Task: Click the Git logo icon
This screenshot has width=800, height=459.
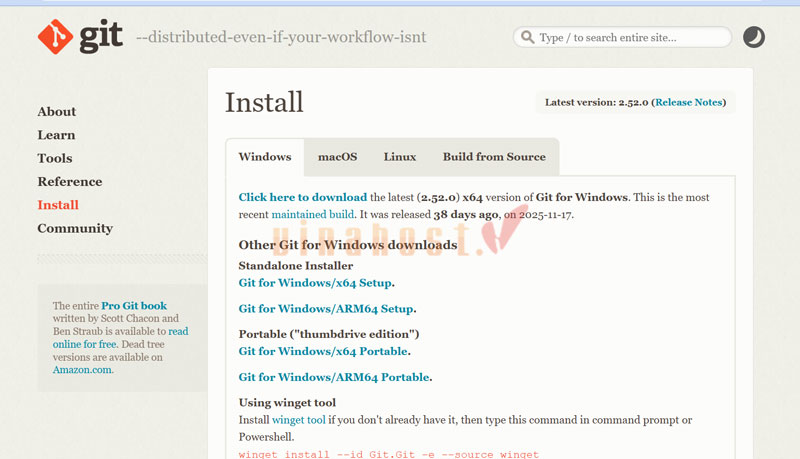Action: pyautogui.click(x=58, y=37)
